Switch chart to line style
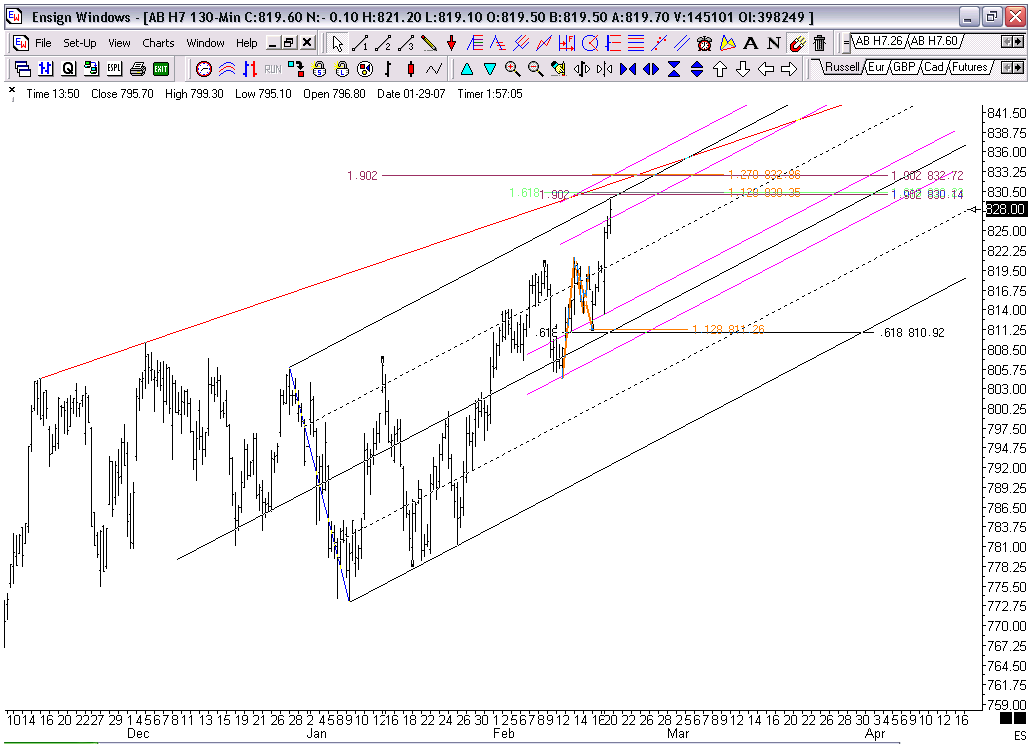The height and width of the screenshot is (744, 1032). click(x=434, y=68)
